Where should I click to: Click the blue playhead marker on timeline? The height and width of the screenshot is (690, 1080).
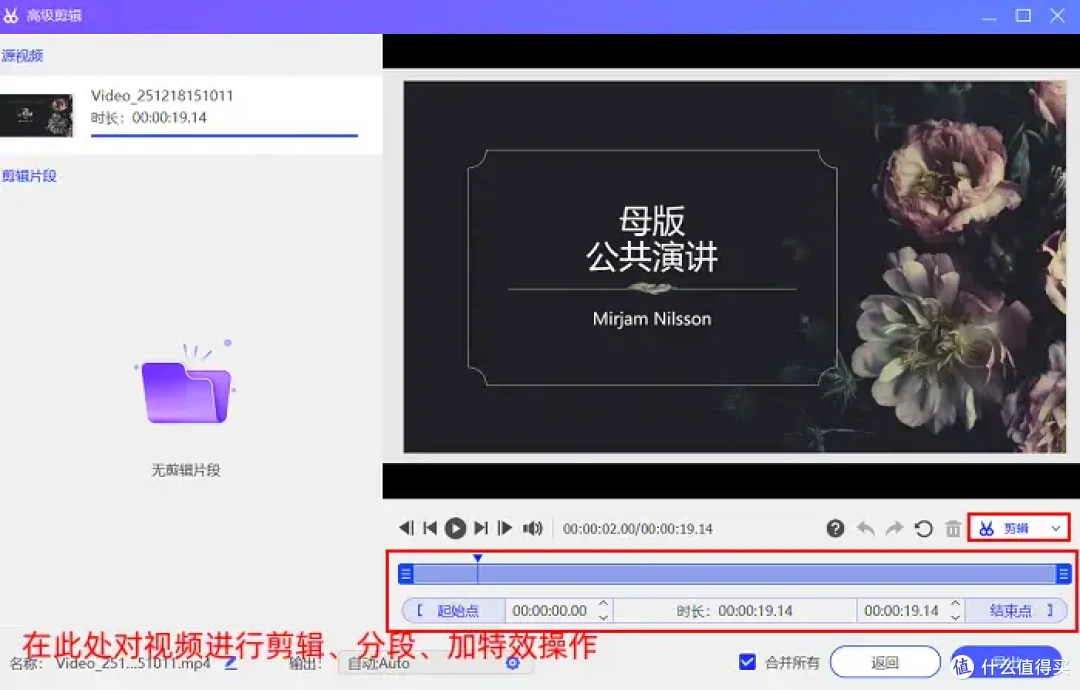coord(477,558)
